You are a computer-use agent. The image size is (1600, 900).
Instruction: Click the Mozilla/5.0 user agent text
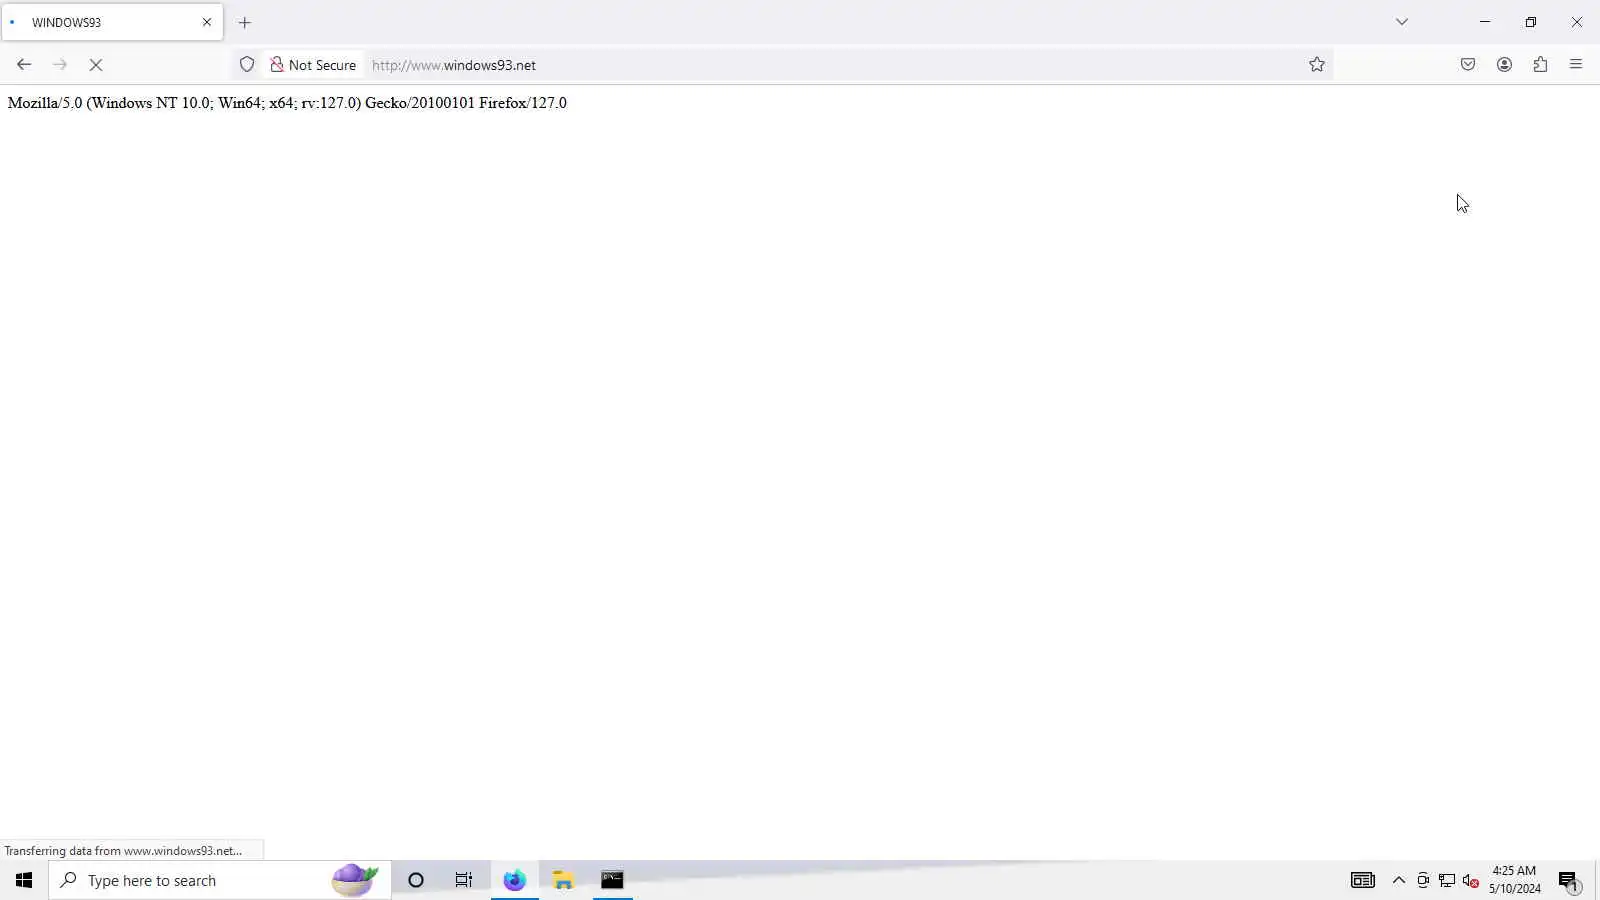click(287, 103)
